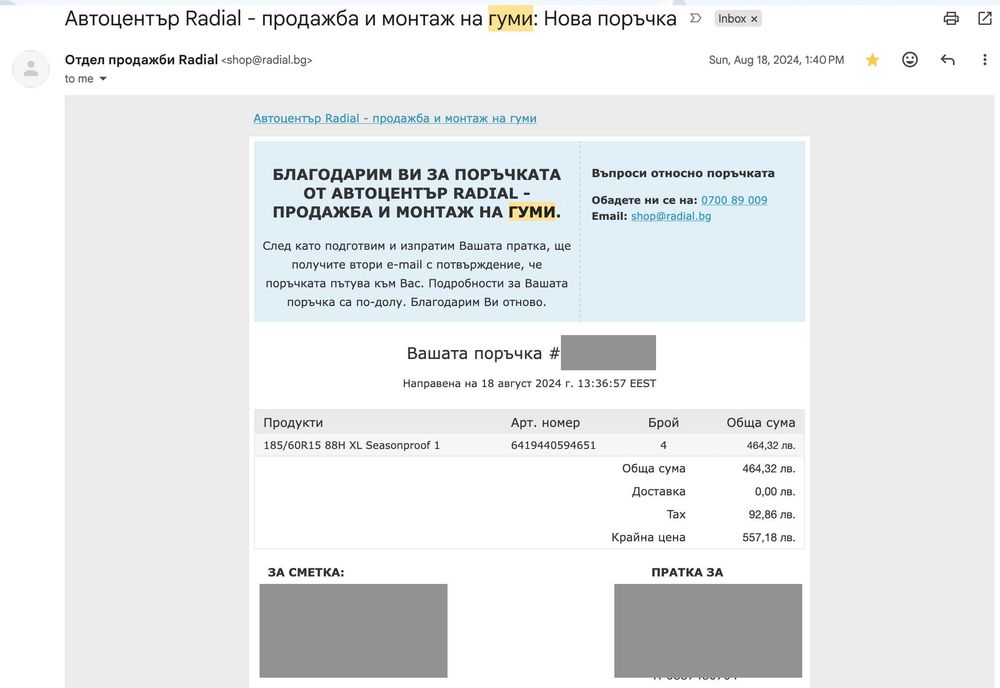
Task: Click the shop@radial.bg email link in the body
Action: pyautogui.click(x=671, y=216)
